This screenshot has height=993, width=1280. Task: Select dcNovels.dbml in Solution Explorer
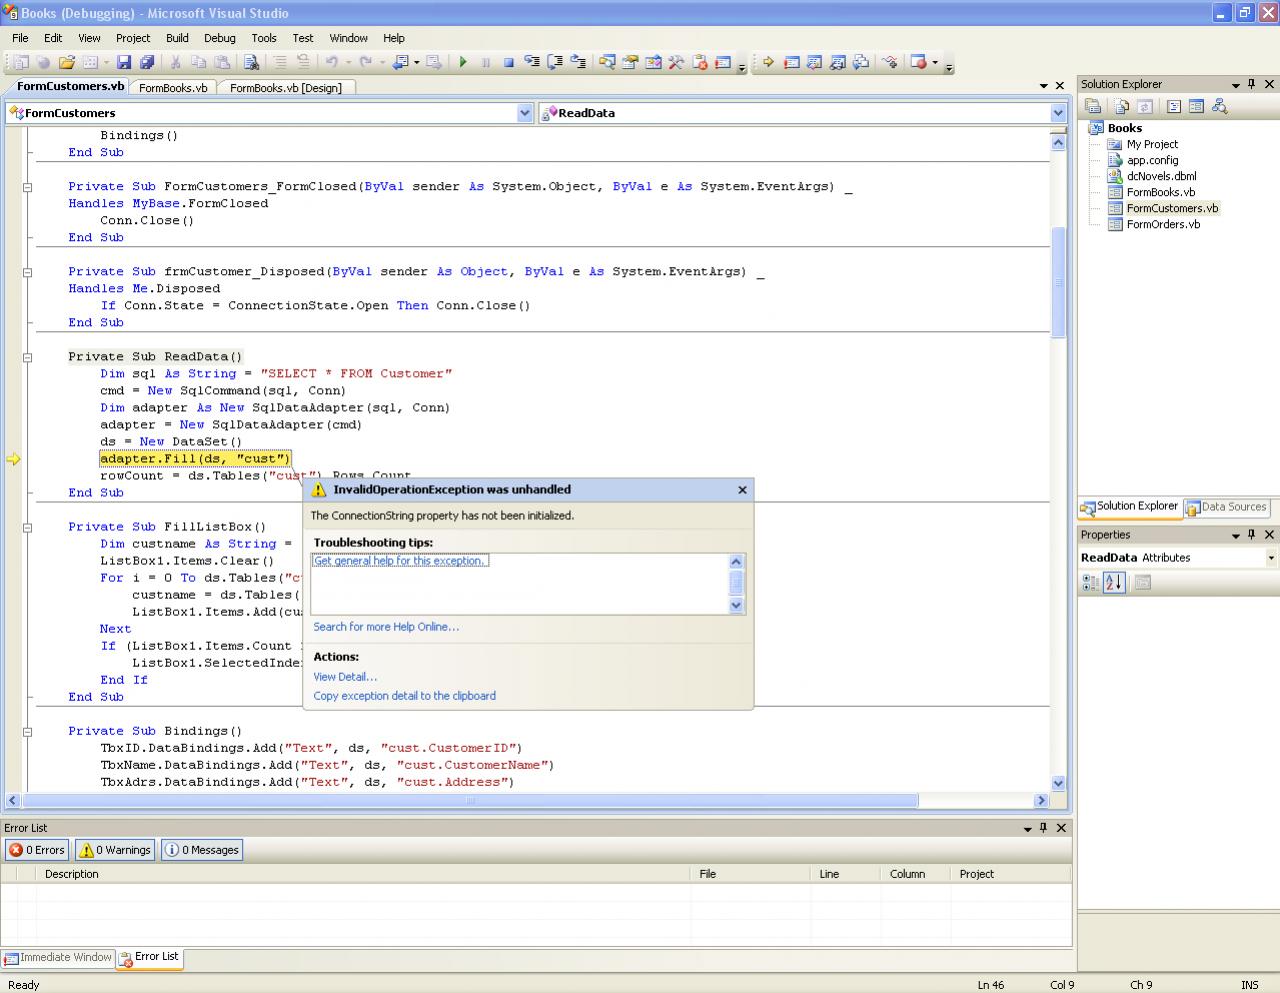click(1161, 176)
